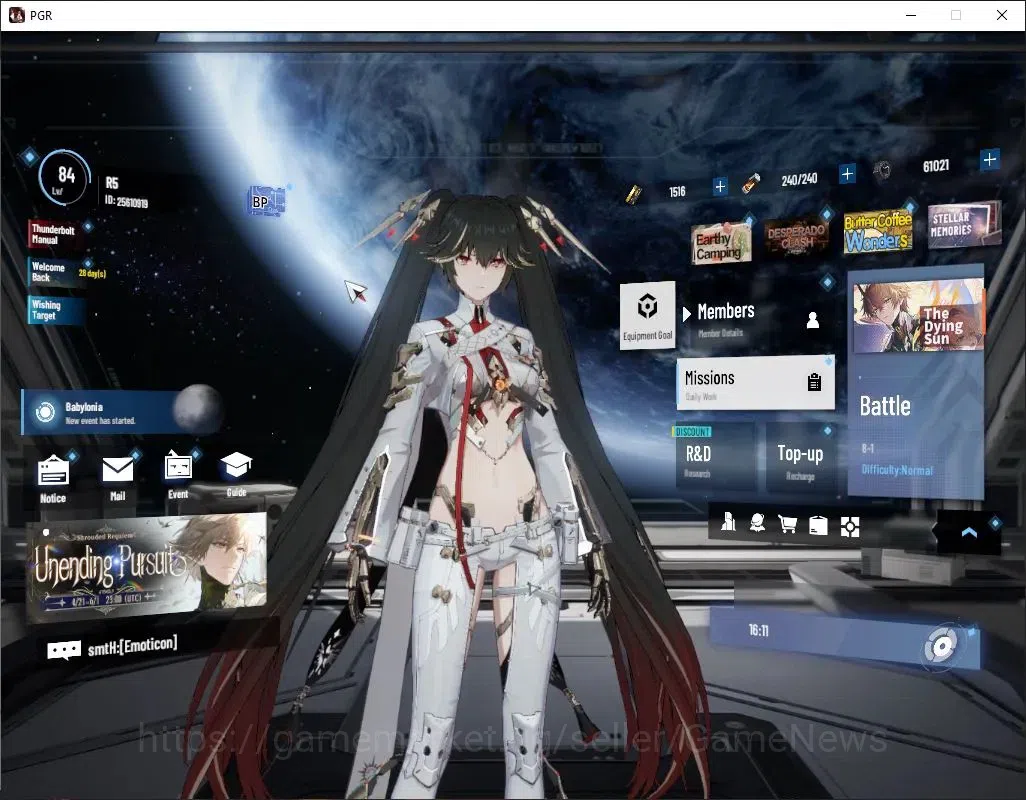Open the Stellar Memories event tab

(963, 224)
